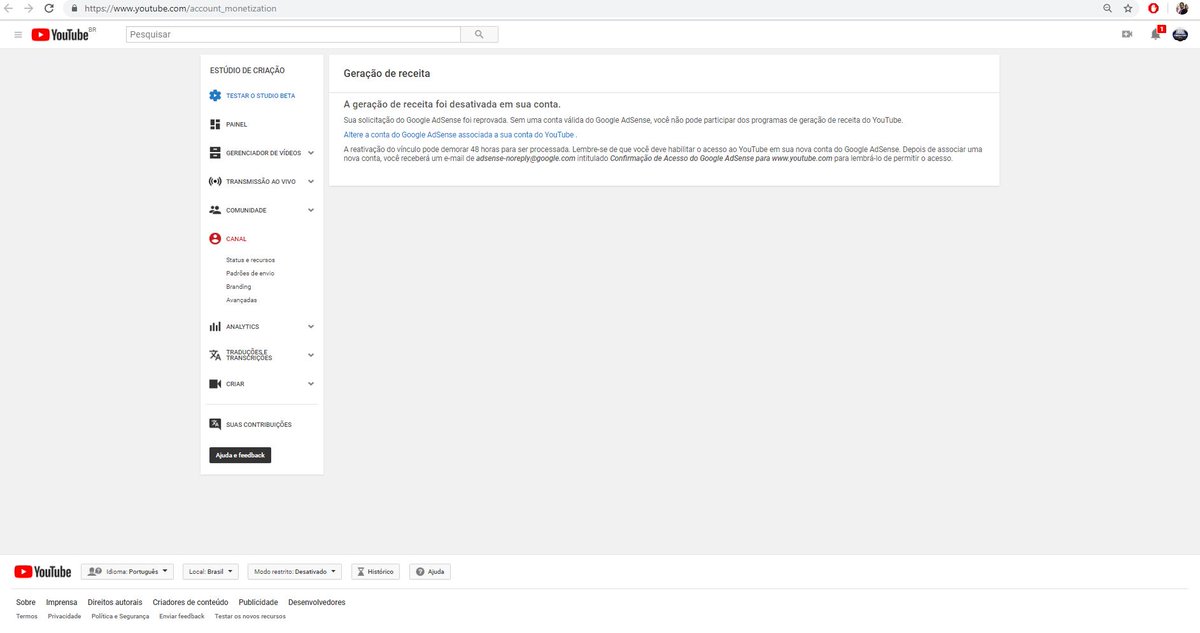Screen dimensions: 1200x633
Task: Open Modo restrito: Desativado dropdown
Action: pos(295,572)
